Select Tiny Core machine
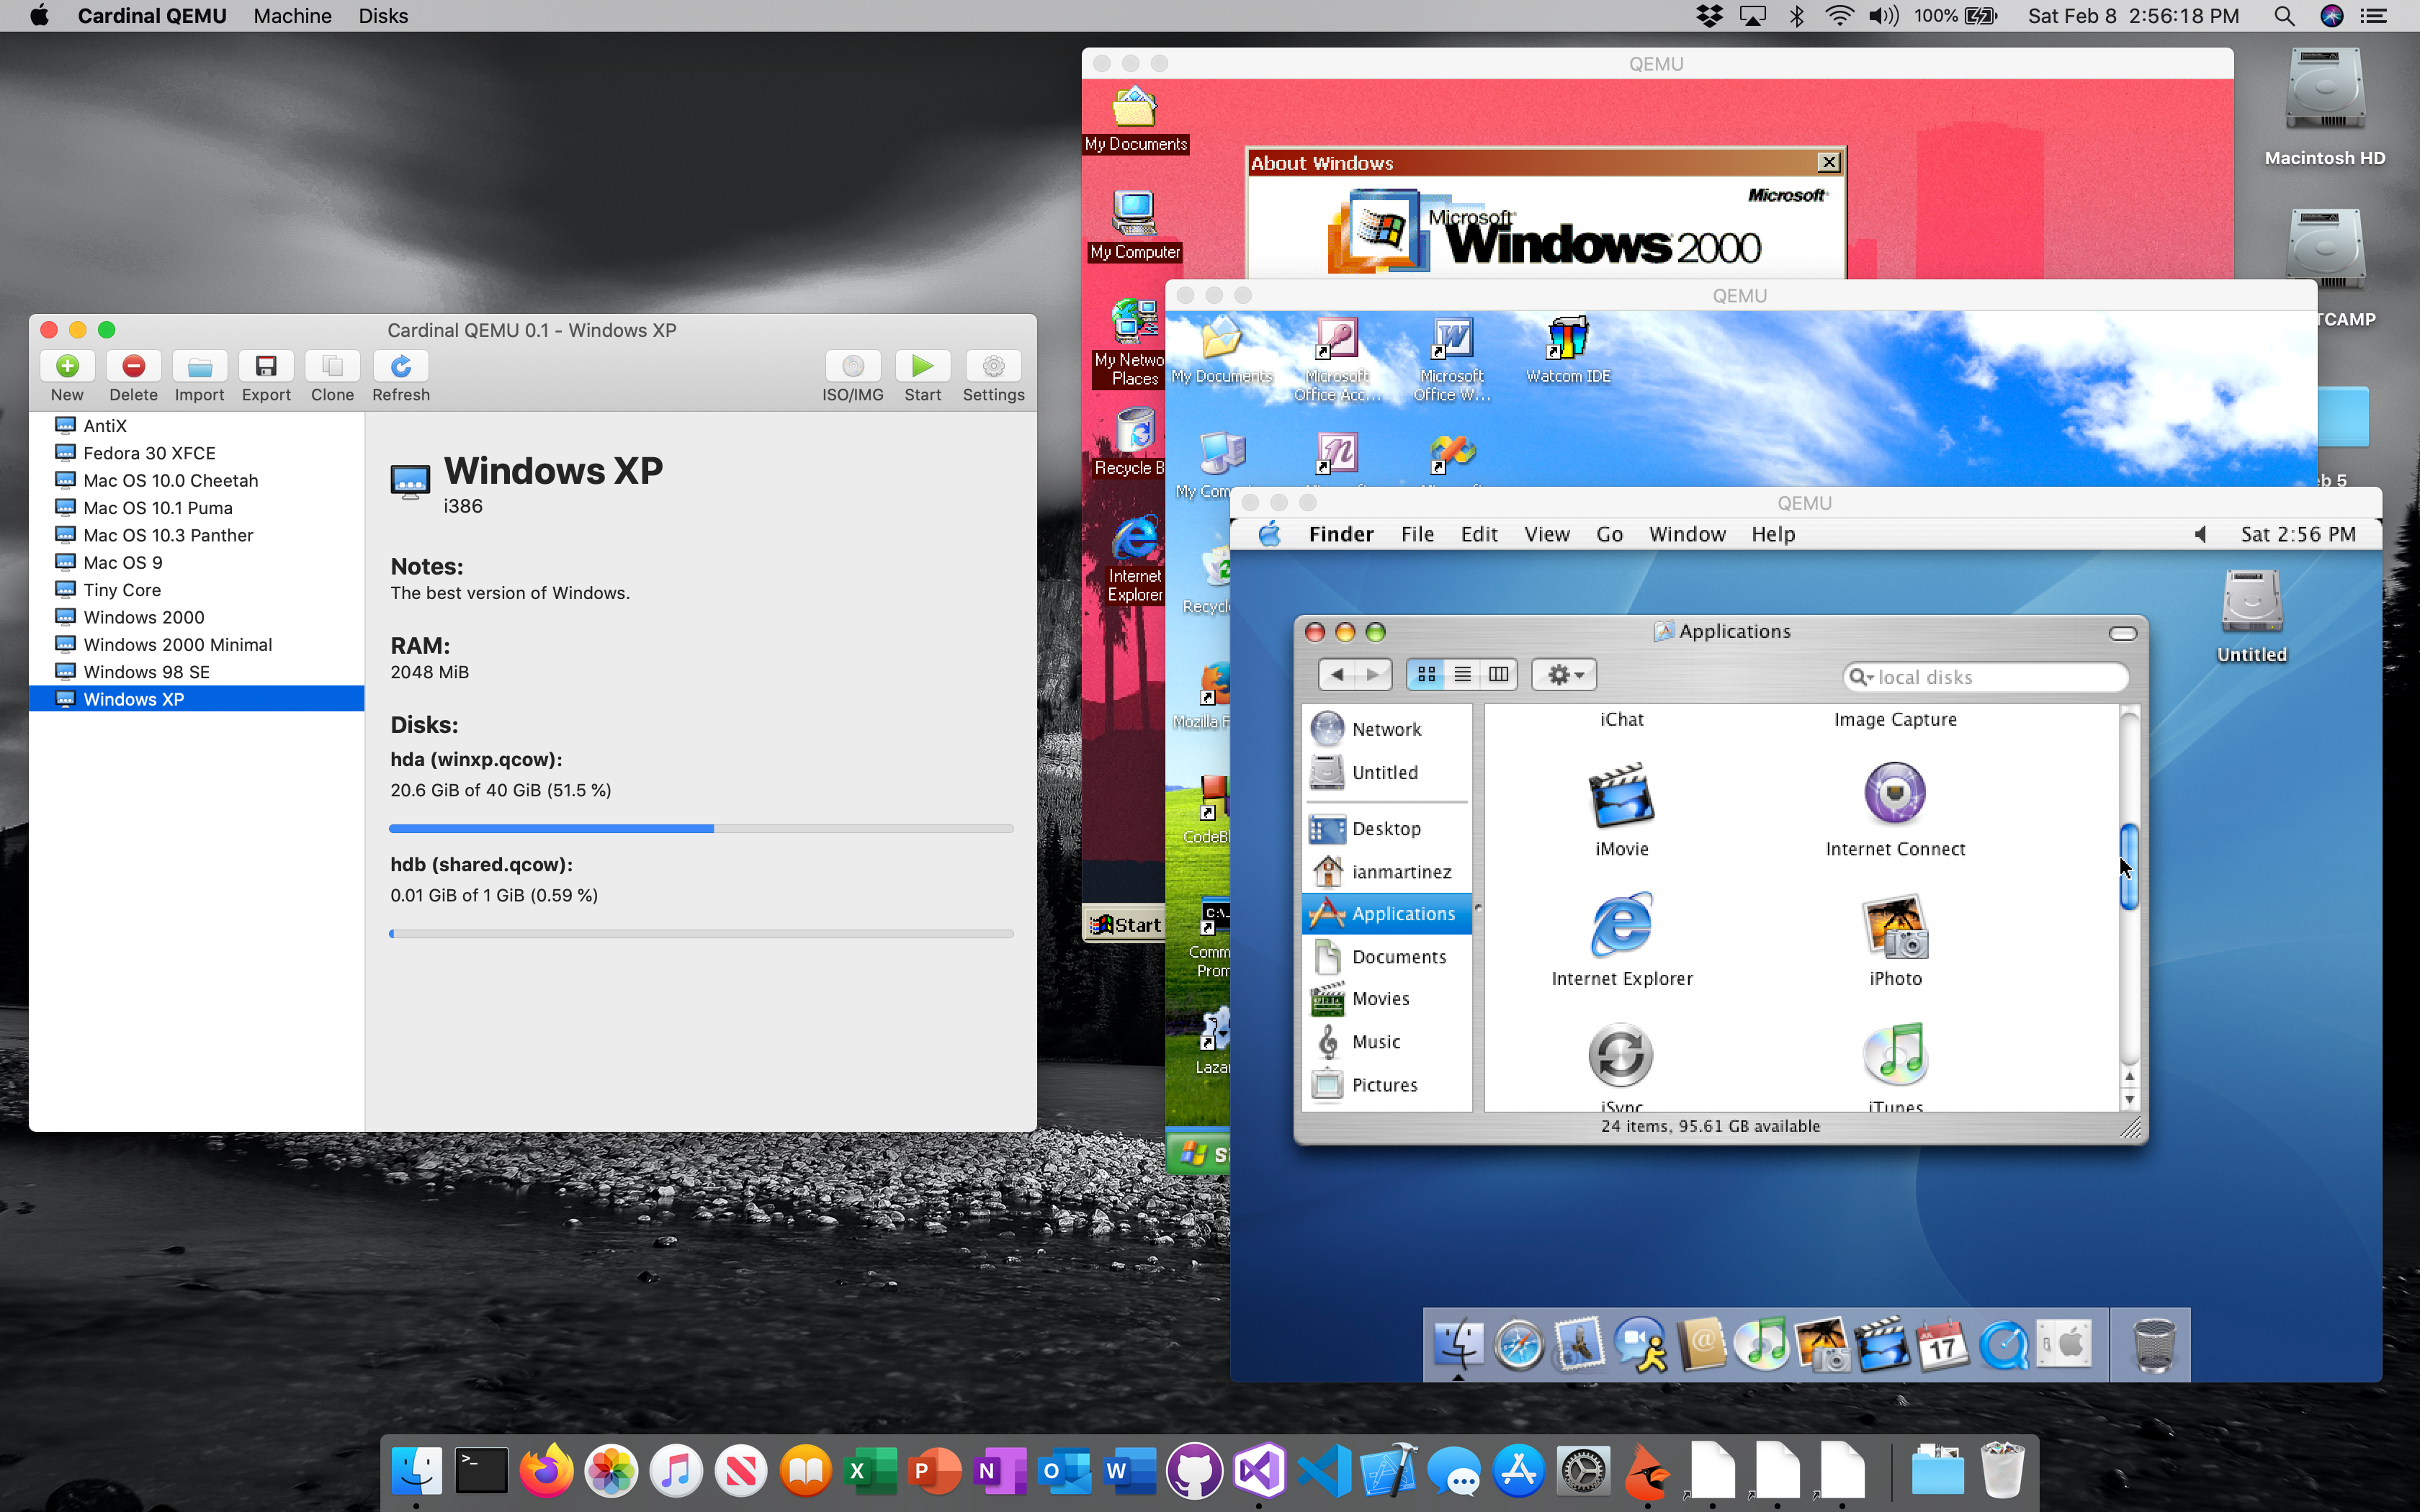 click(197, 590)
